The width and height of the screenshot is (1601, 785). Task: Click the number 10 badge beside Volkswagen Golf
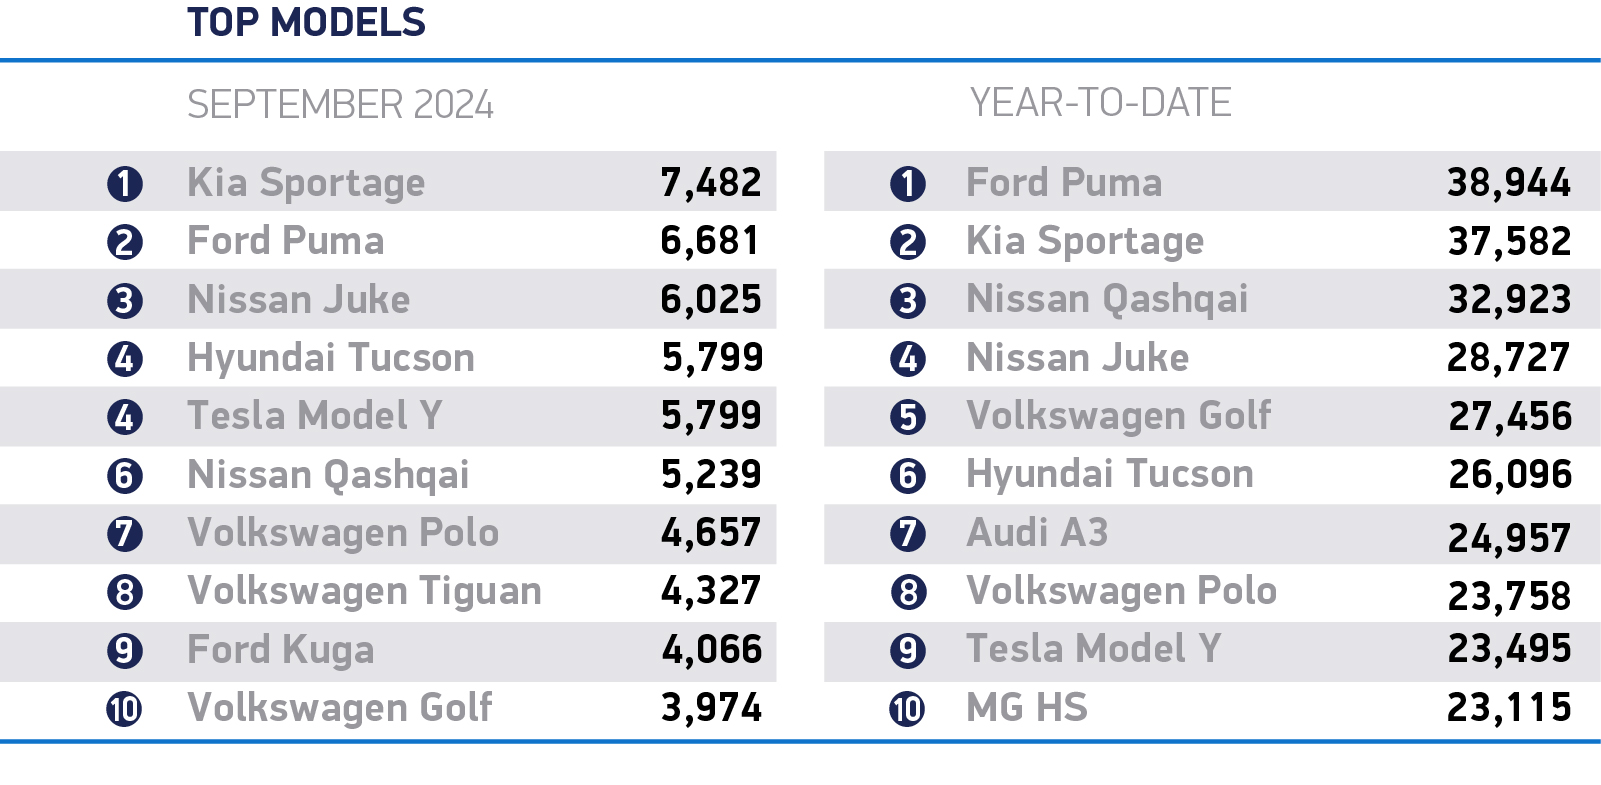coord(125,709)
